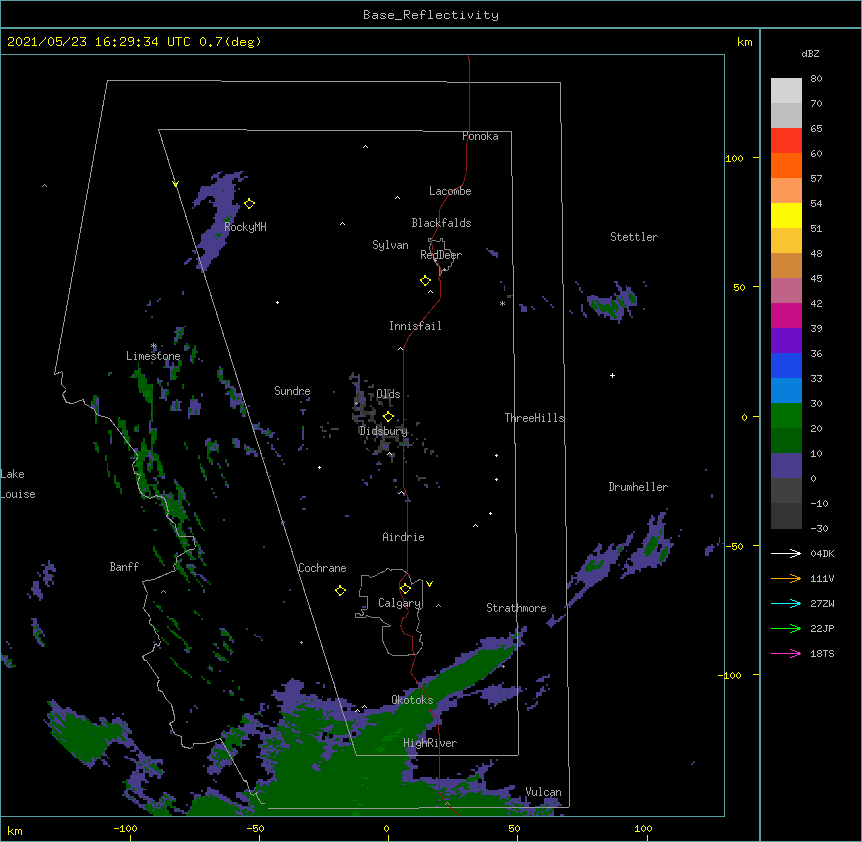Click the white plus marker north of Drumheller
862x842 pixels.
(x=612, y=375)
